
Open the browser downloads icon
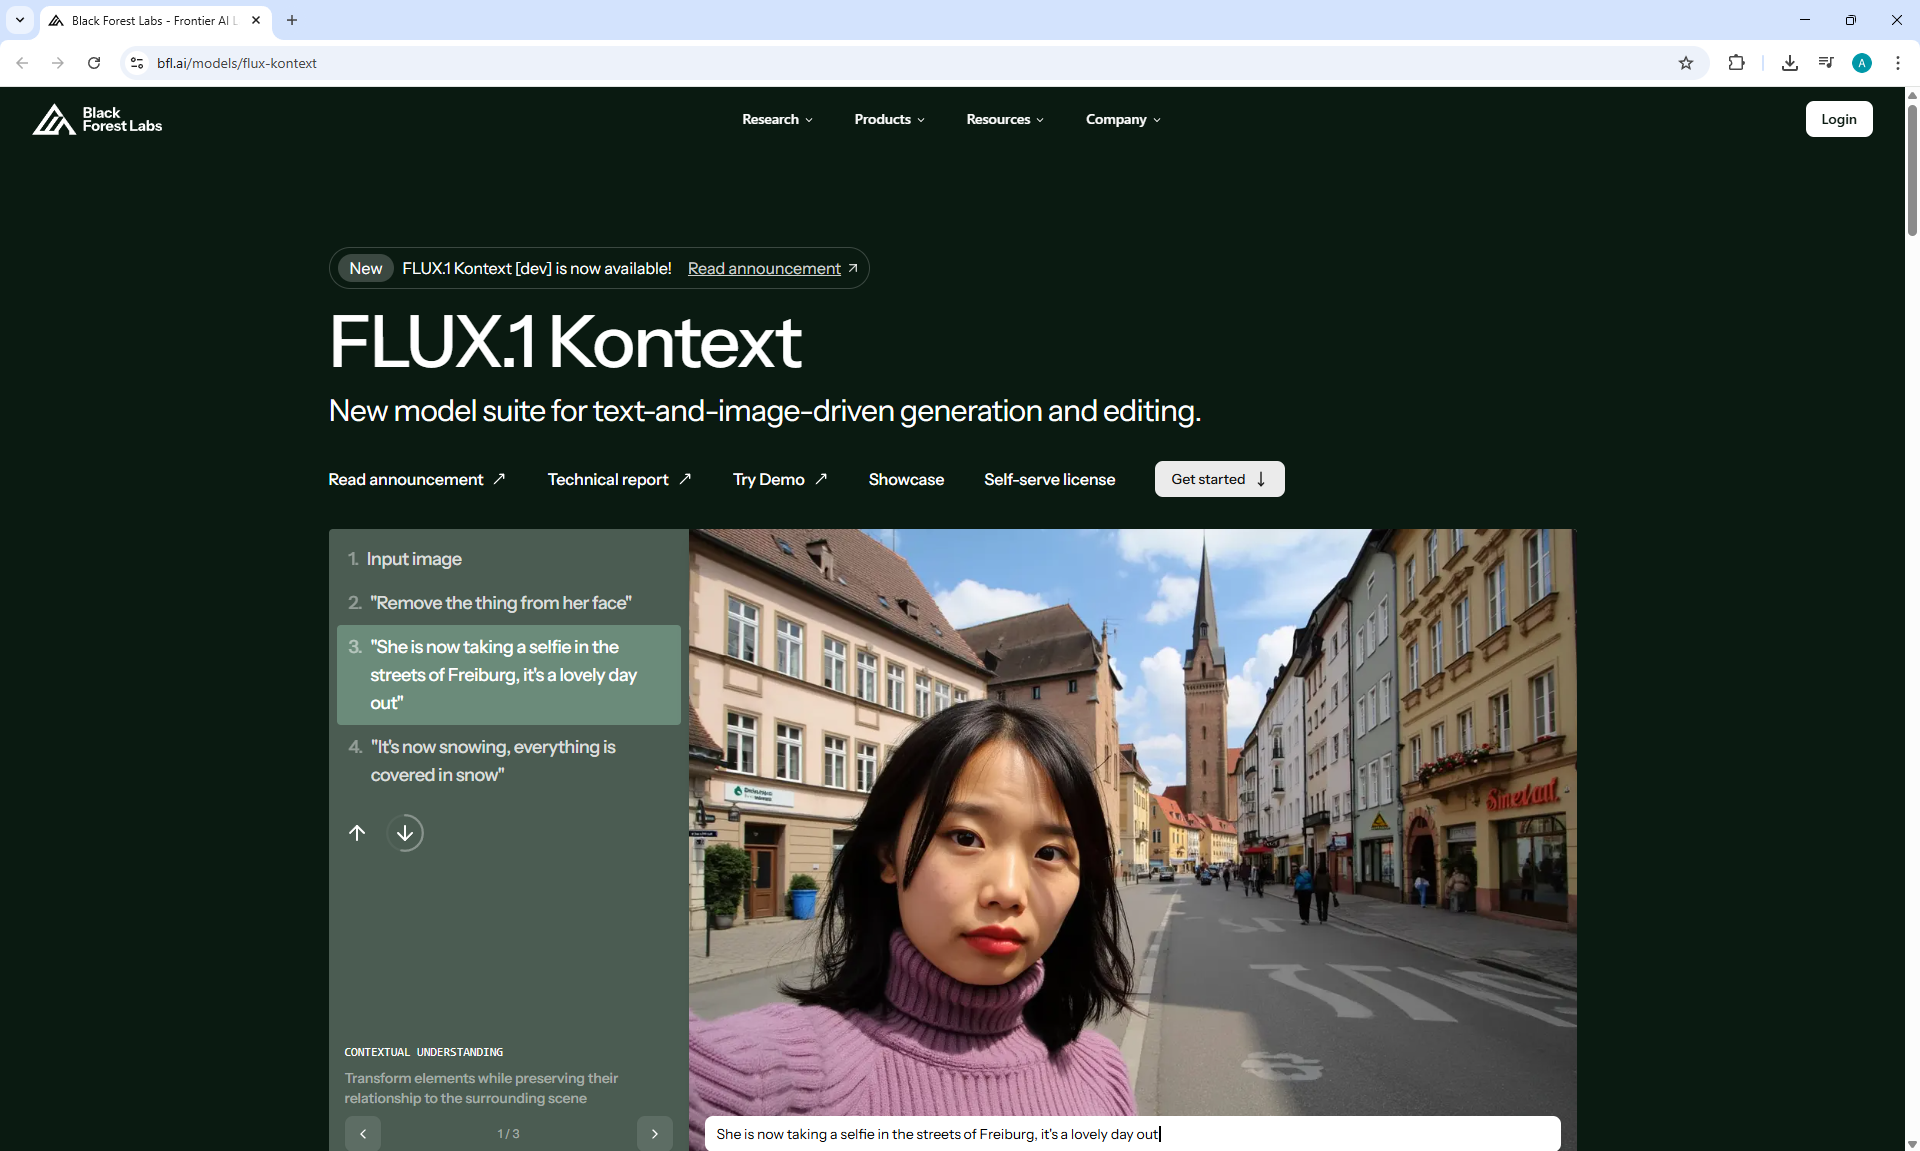[1790, 63]
